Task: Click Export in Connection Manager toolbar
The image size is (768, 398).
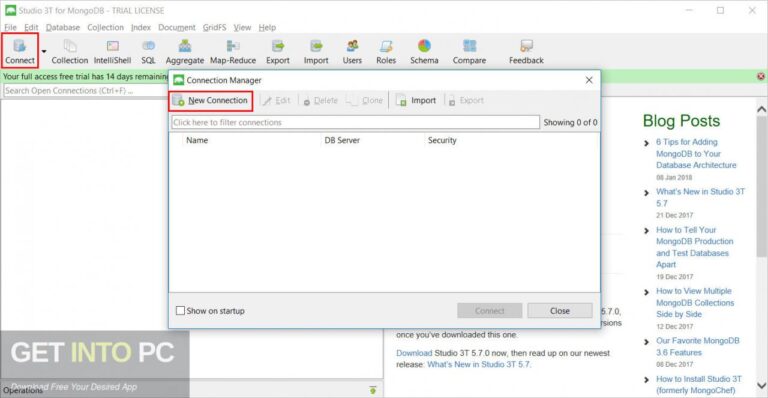Action: point(466,100)
